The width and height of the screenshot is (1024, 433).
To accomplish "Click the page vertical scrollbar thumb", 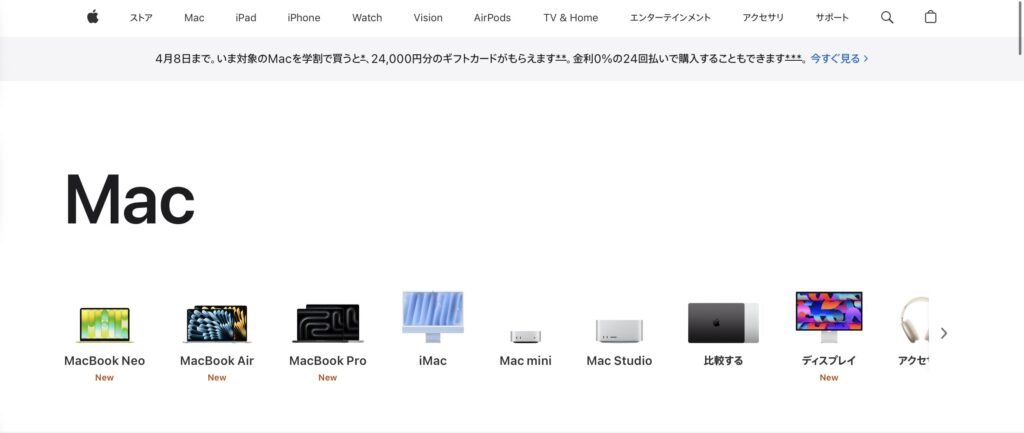I will point(1020,28).
